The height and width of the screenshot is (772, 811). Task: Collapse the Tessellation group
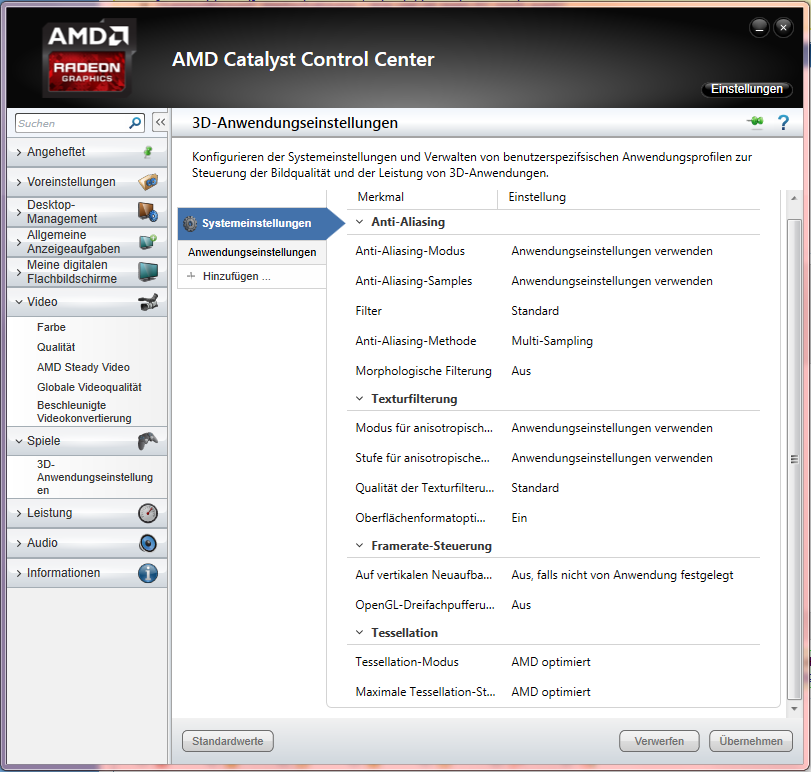click(359, 632)
